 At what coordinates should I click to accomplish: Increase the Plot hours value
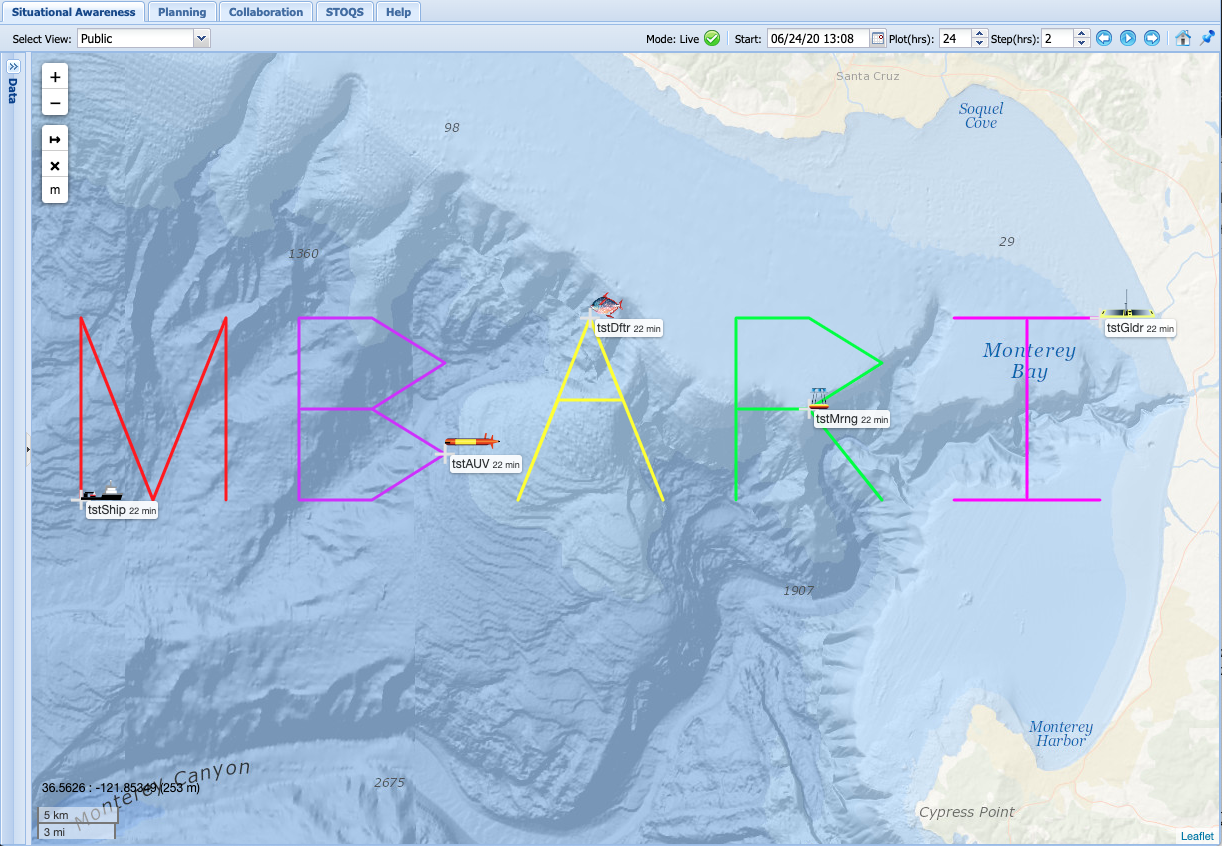point(981,34)
